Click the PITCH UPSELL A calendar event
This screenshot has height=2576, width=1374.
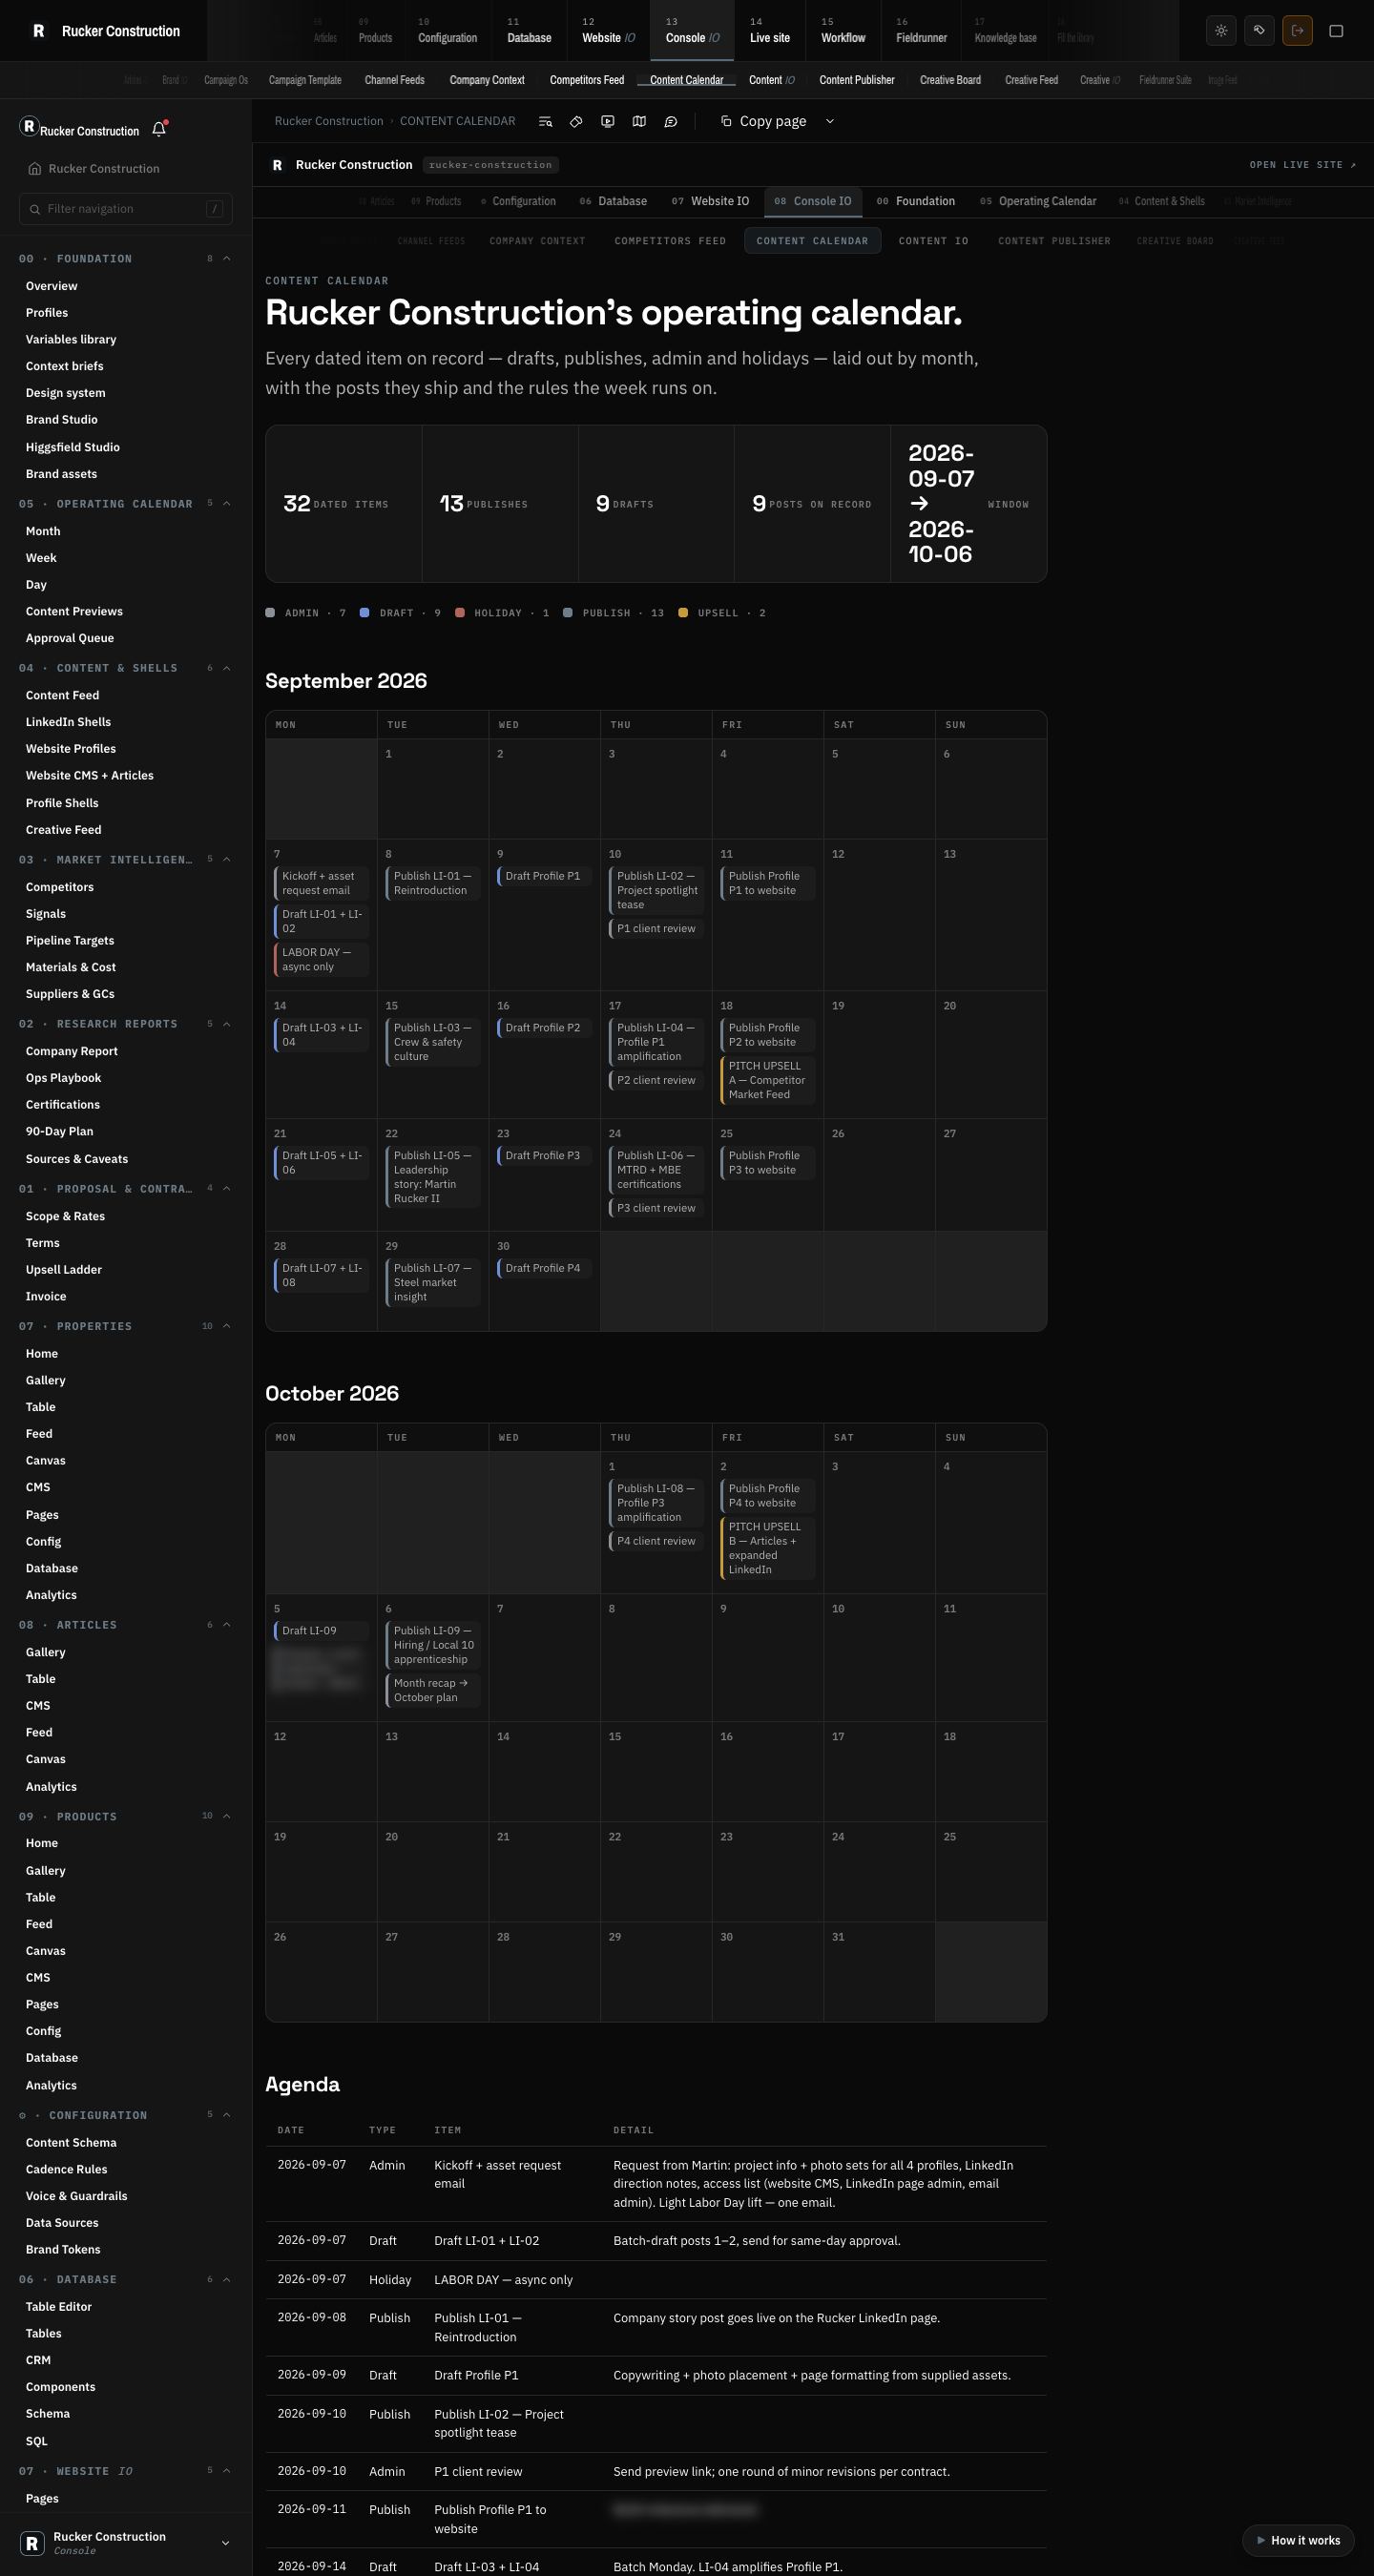click(768, 1080)
